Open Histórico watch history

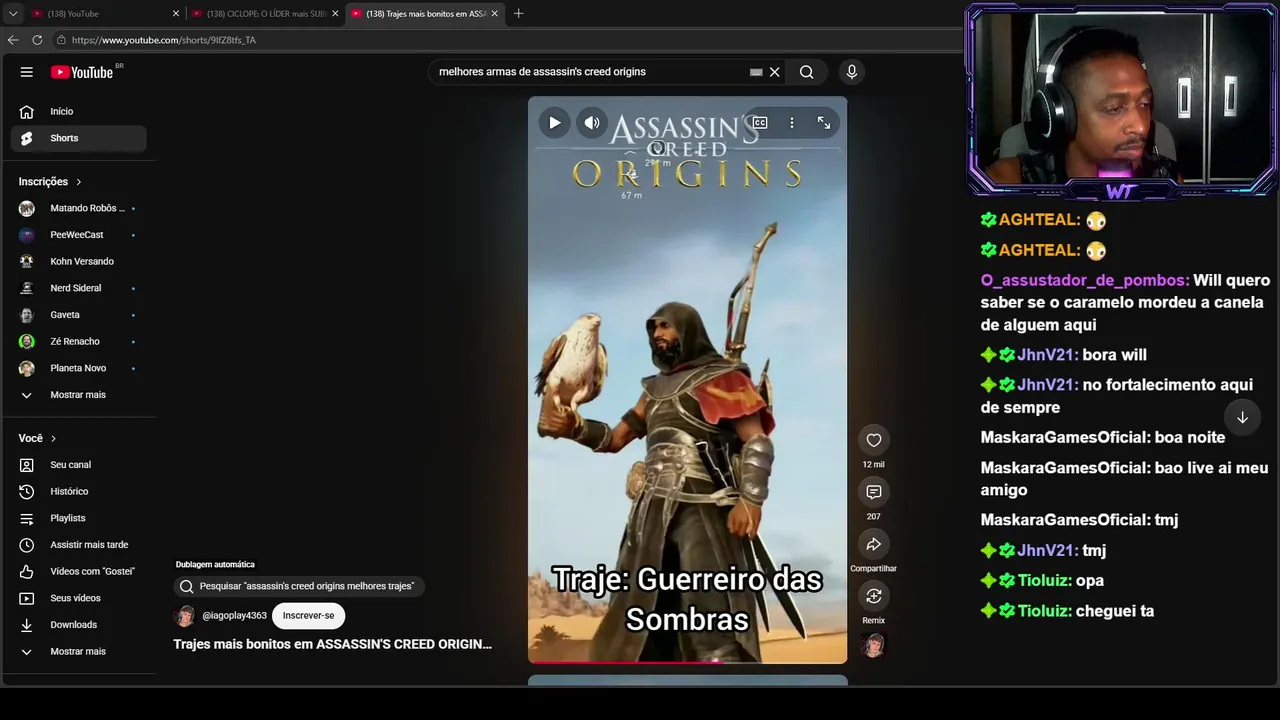[78, 492]
